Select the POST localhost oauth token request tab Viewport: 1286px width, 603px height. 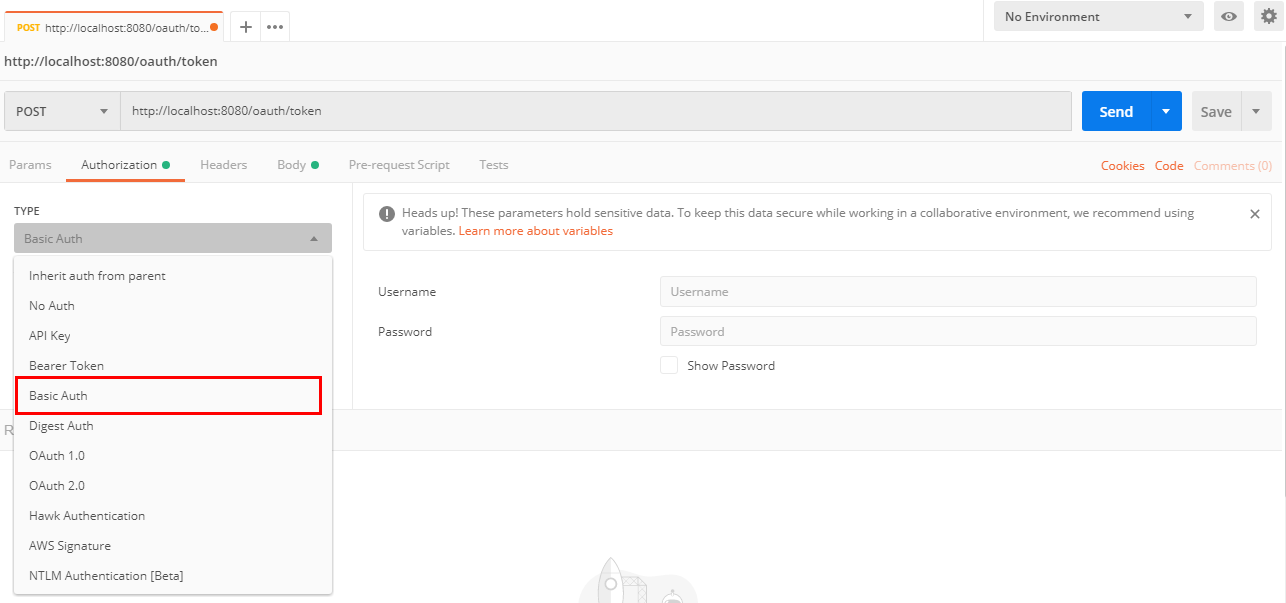click(x=114, y=27)
